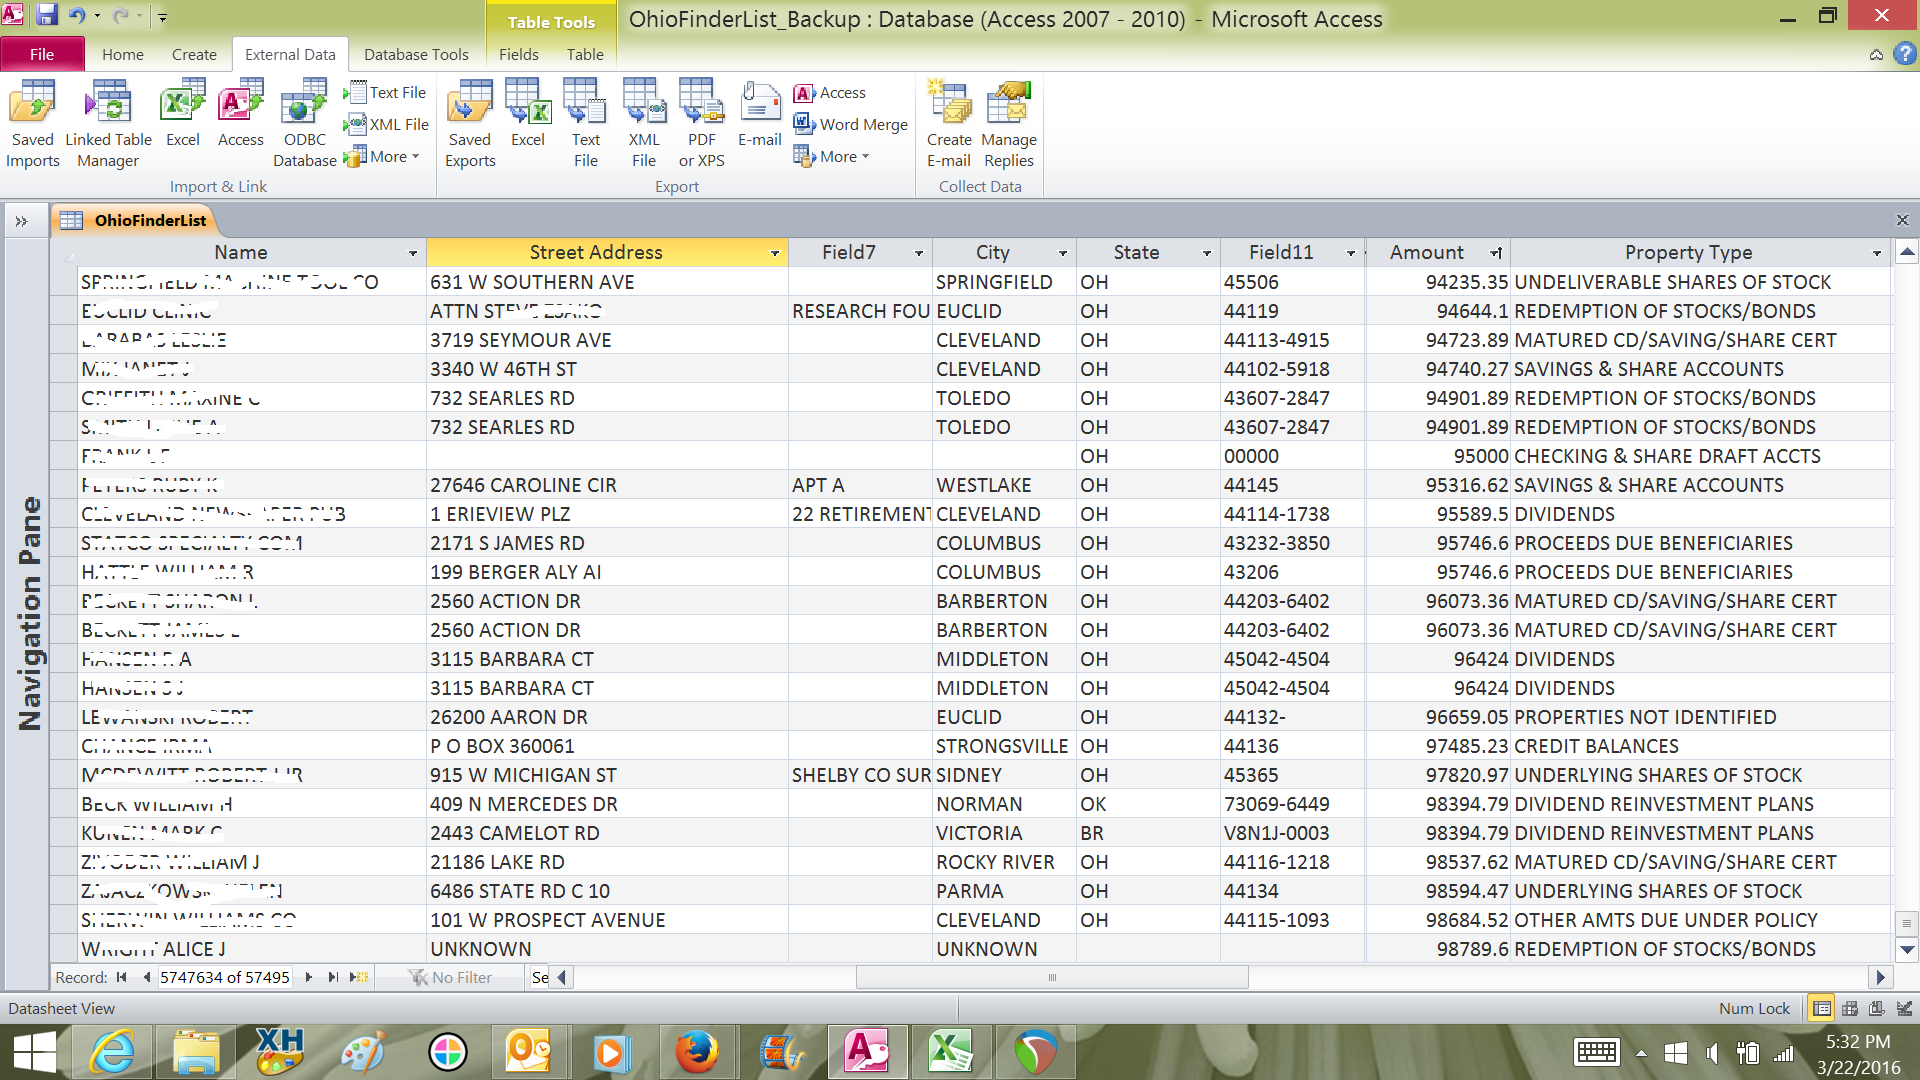Minimize the ribbon
Screen dimensions: 1920x1080
click(x=1876, y=55)
